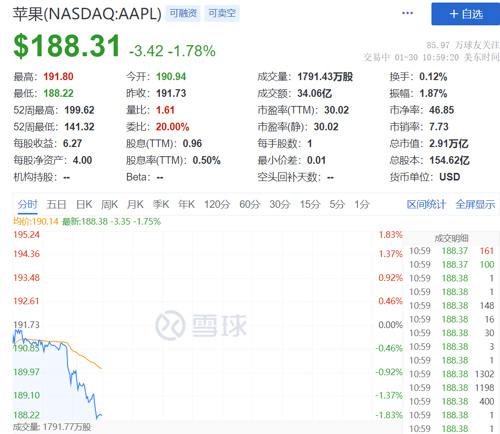Add AAPL to watchlist with 自选 button
The height and width of the screenshot is (434, 500).
click(465, 14)
